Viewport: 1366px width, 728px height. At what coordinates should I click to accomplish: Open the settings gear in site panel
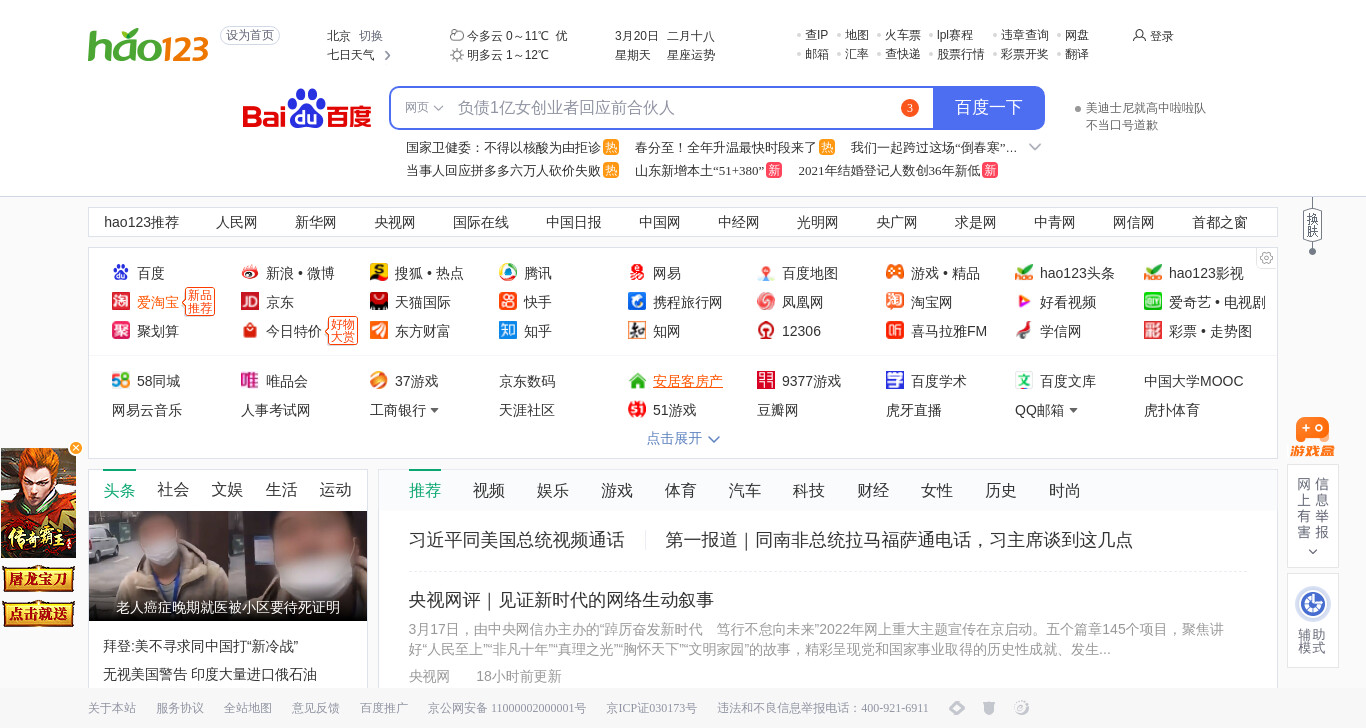click(1266, 258)
